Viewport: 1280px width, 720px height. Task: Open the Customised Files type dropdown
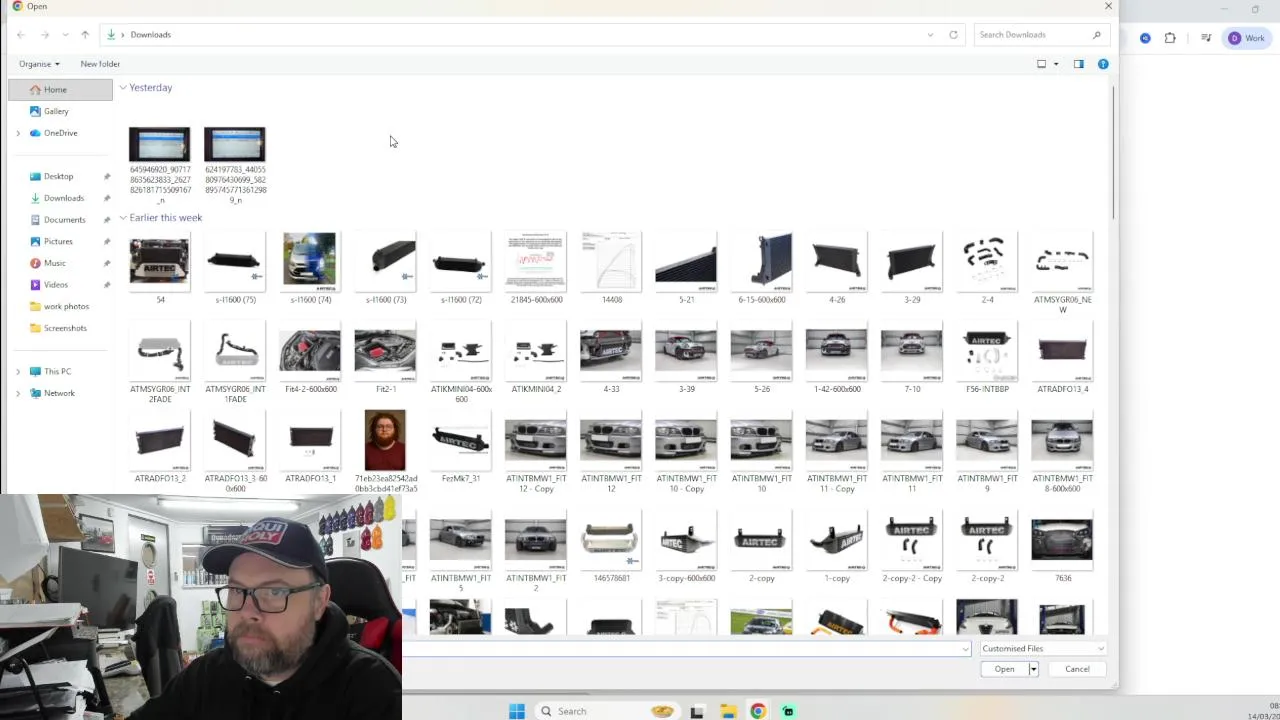tap(1042, 649)
